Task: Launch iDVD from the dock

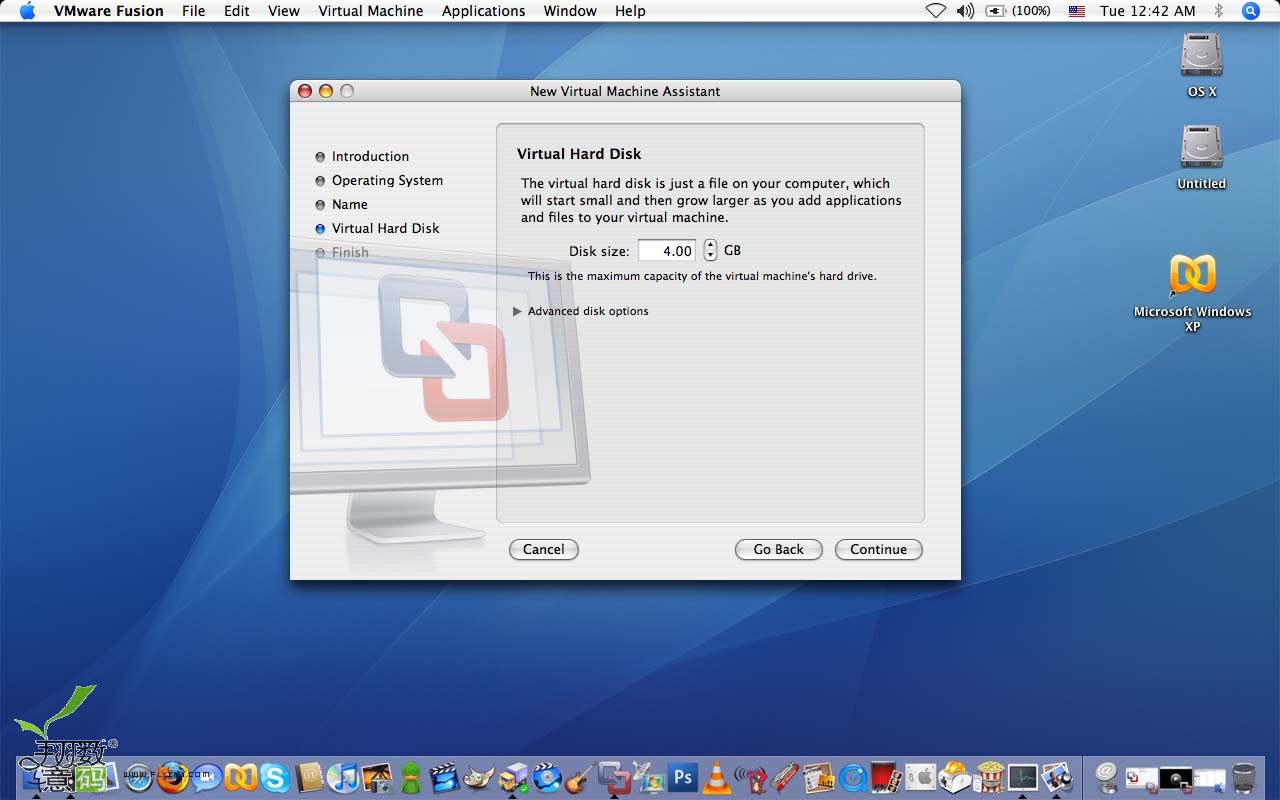Action: point(547,777)
